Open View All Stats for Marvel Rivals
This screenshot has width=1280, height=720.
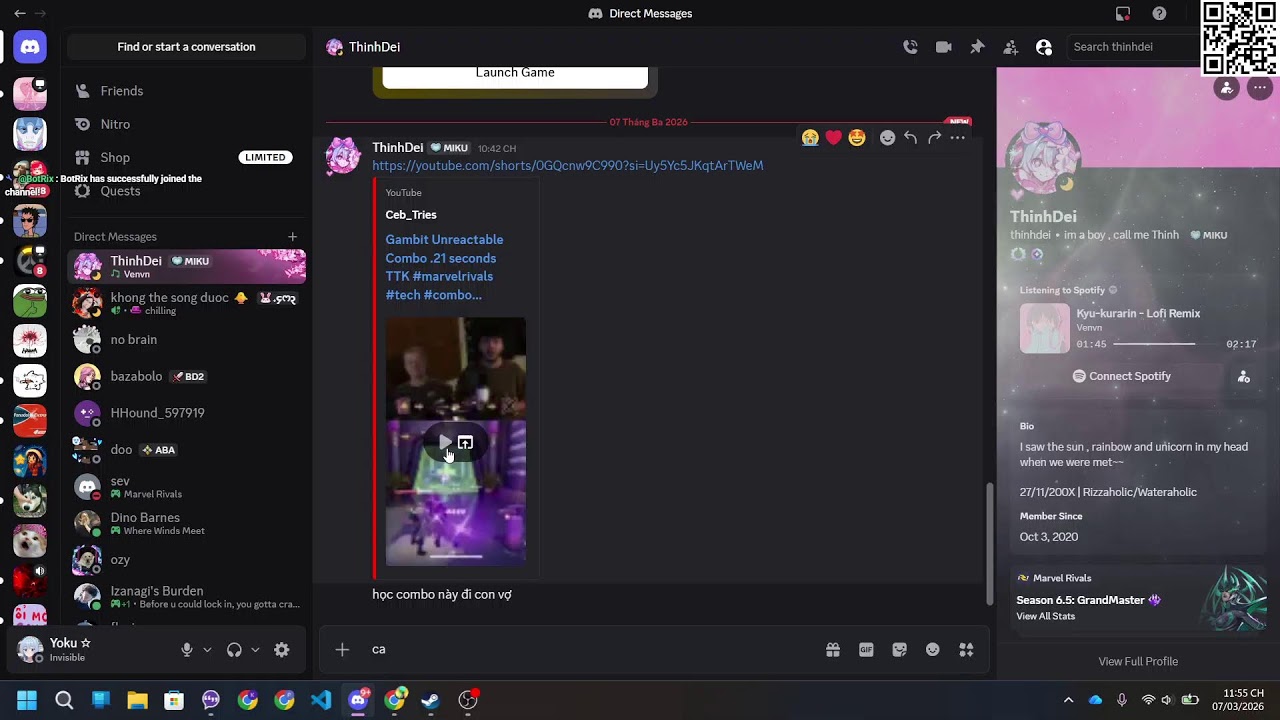point(1046,616)
